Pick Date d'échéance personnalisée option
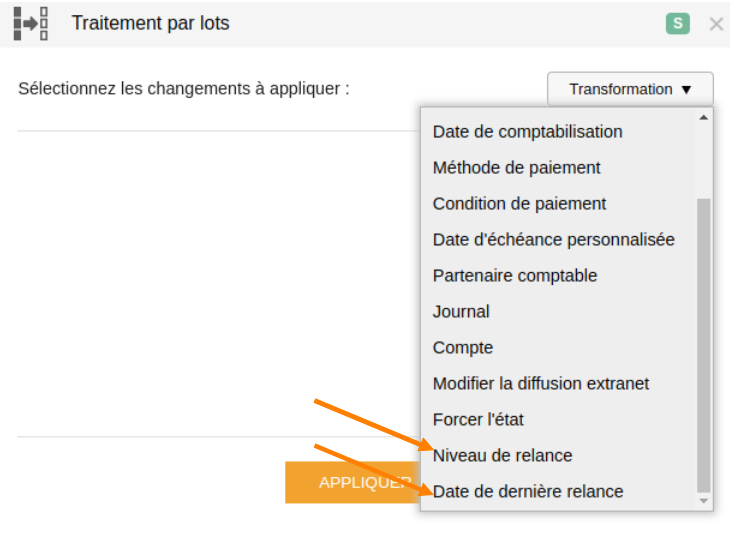Image resolution: width=730 pixels, height=537 pixels. click(554, 239)
